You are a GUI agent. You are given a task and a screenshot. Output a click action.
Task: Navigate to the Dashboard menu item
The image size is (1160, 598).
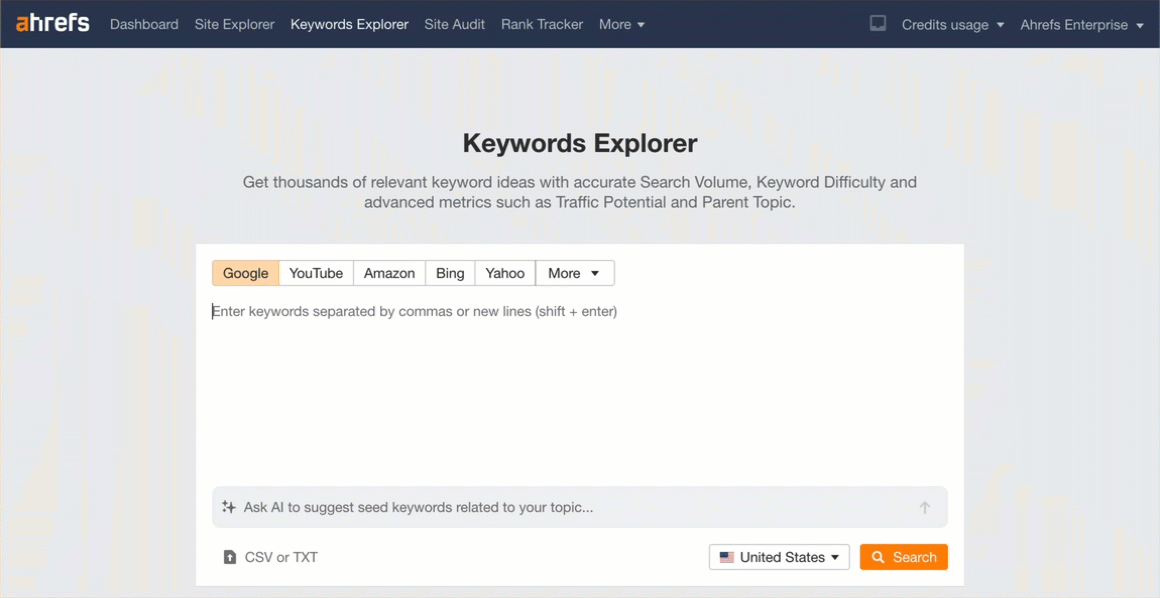[x=144, y=24]
